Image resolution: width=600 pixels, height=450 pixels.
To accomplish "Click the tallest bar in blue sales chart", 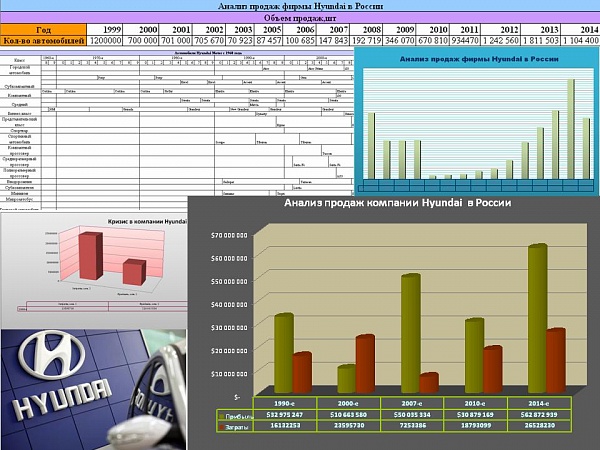I will (x=571, y=127).
